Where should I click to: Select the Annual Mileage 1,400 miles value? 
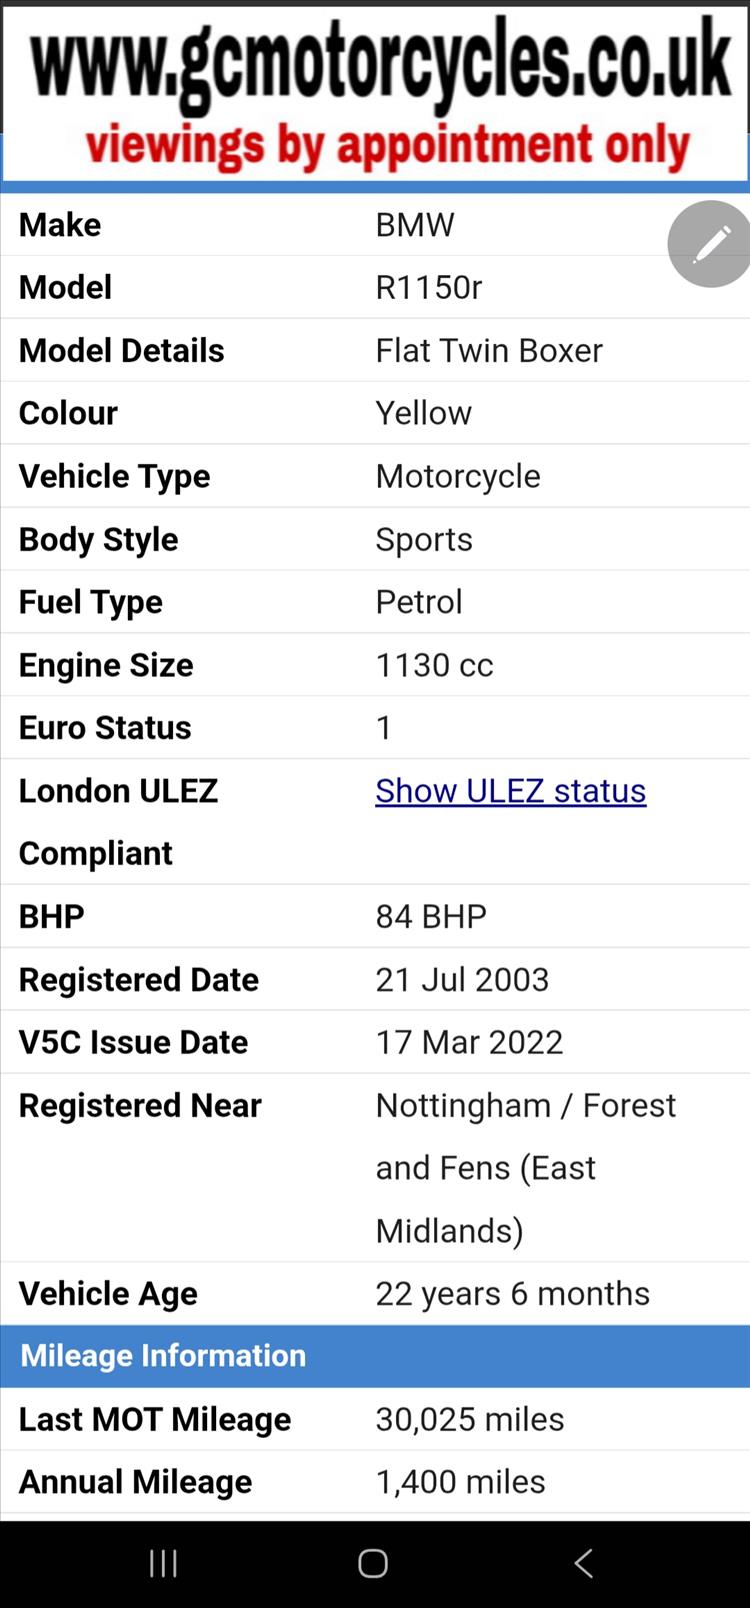point(460,1482)
